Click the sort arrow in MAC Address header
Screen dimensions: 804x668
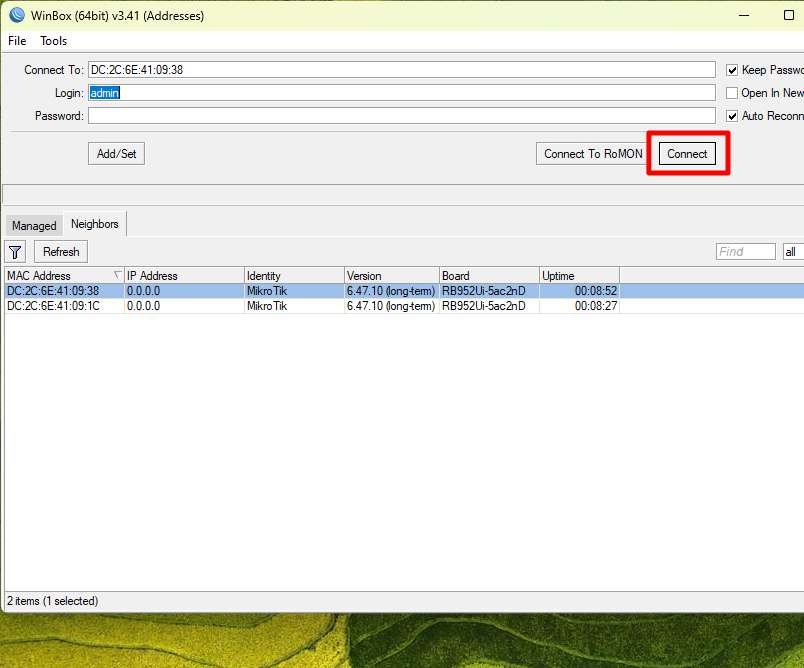(117, 275)
